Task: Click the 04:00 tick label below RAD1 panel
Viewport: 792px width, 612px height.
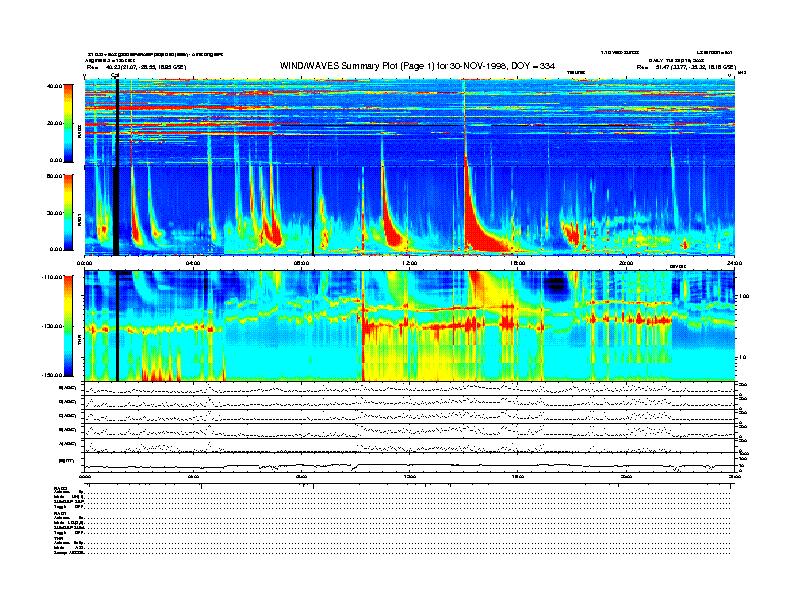Action: click(x=193, y=263)
